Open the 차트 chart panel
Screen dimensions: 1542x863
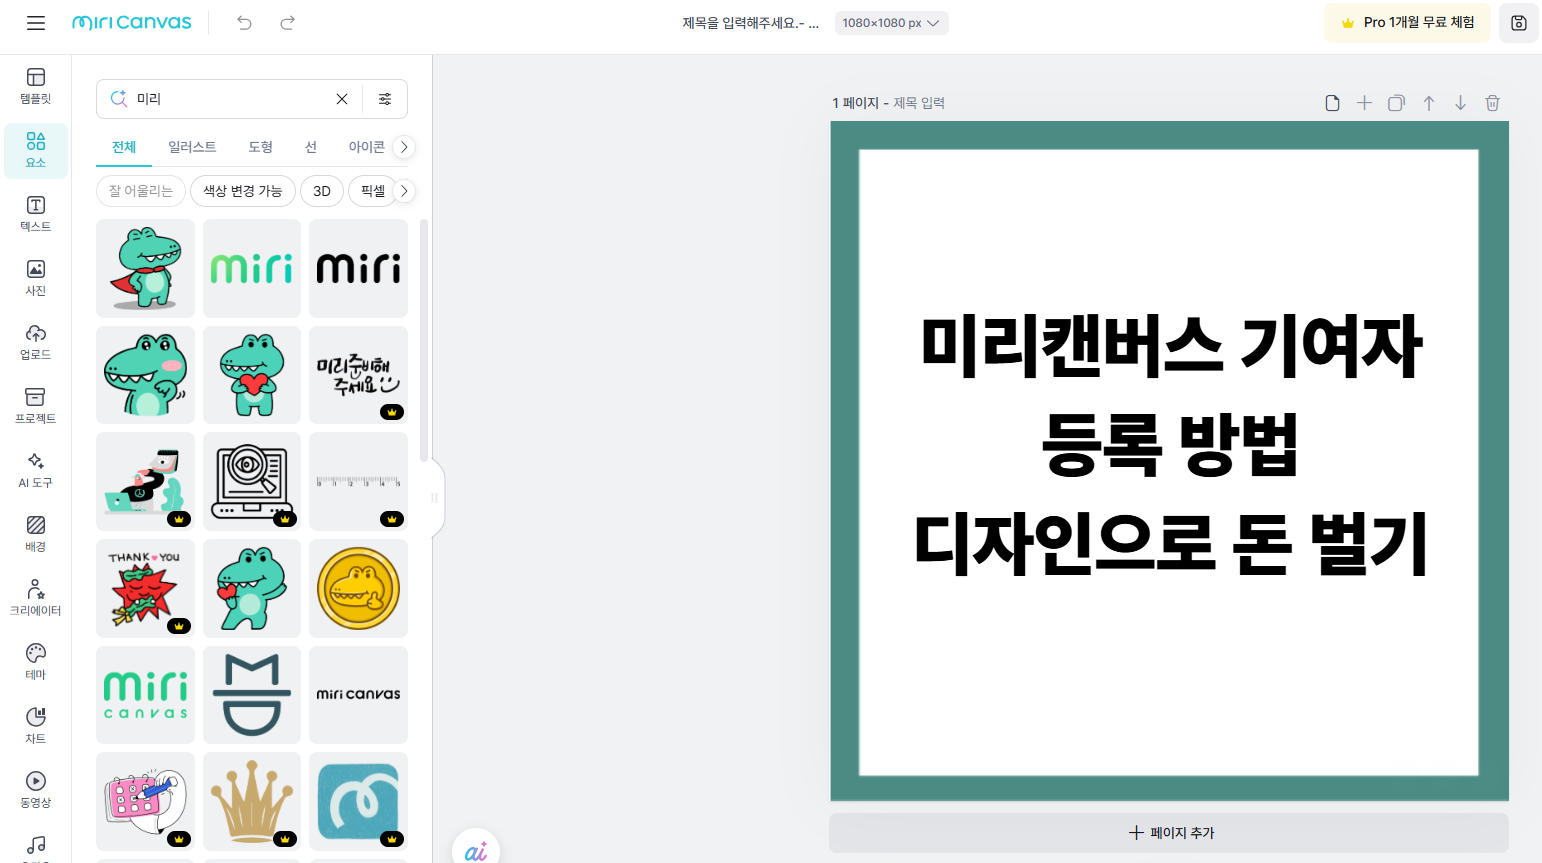(36, 726)
